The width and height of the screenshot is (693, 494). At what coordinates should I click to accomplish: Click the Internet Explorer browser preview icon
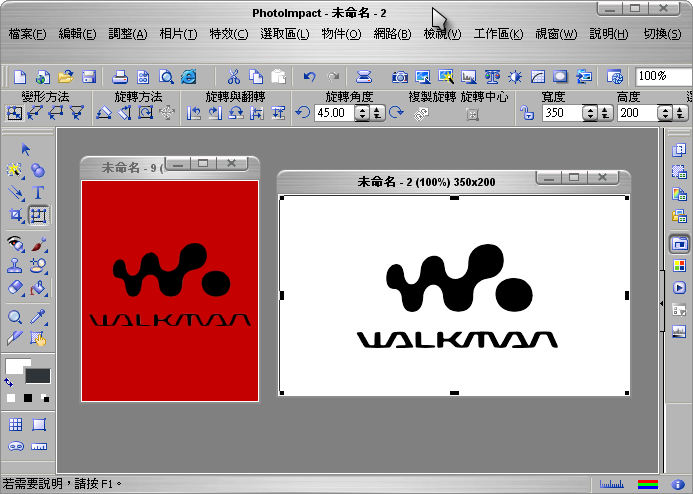click(x=189, y=77)
